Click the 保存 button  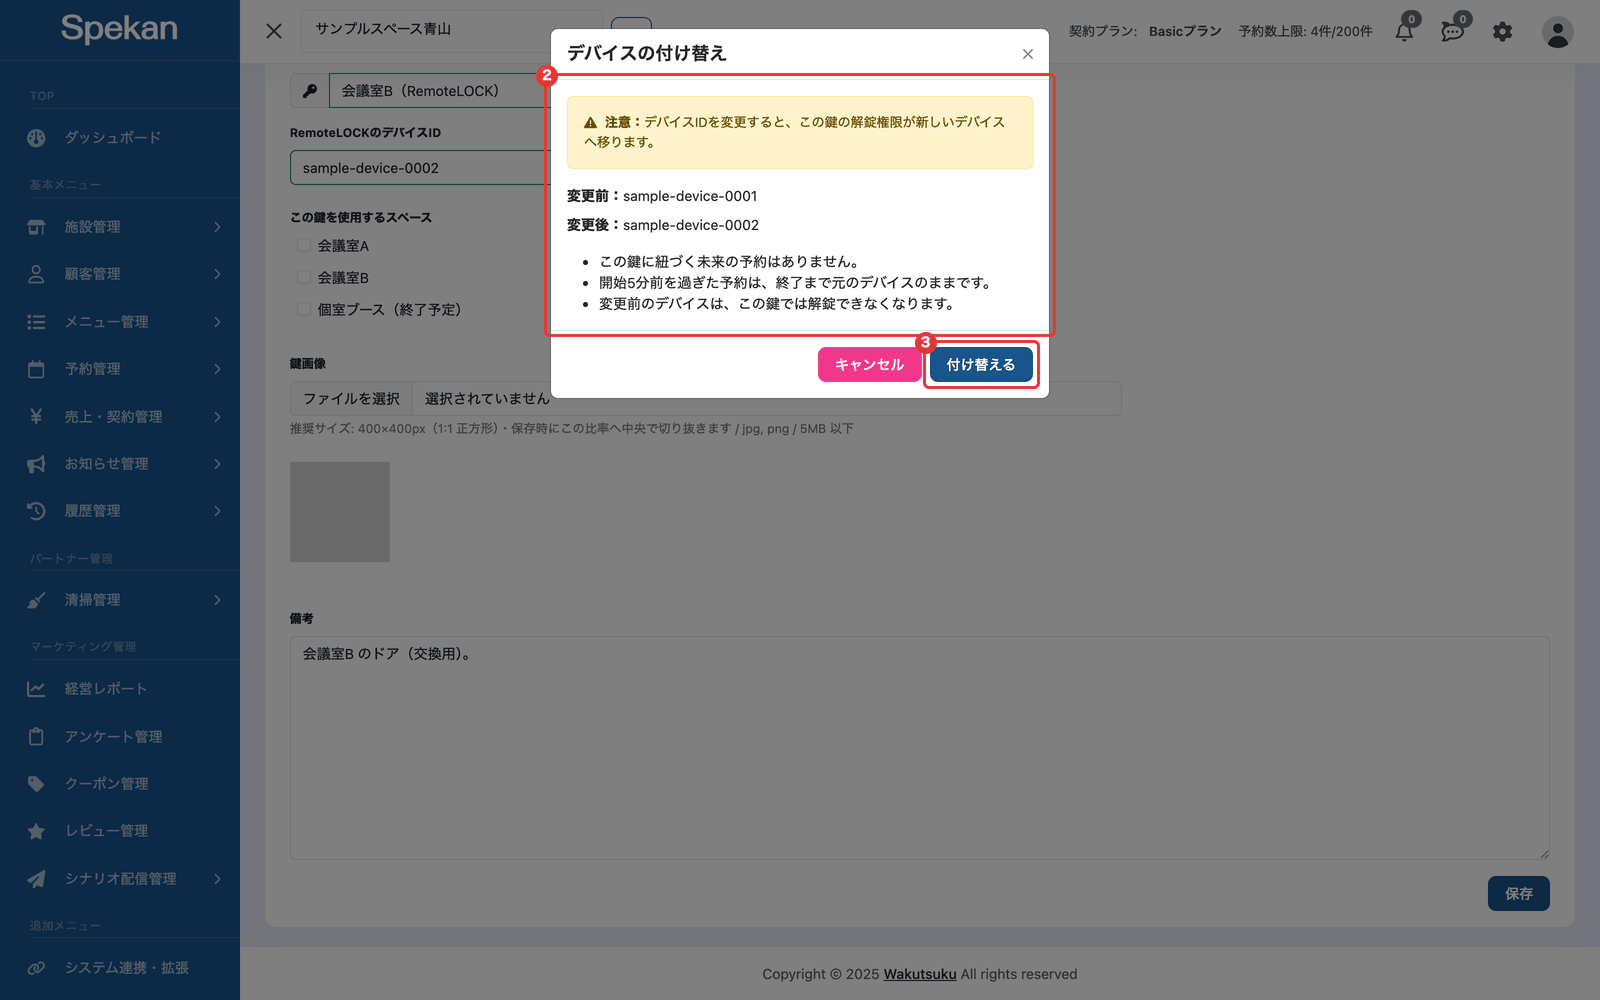tap(1518, 894)
